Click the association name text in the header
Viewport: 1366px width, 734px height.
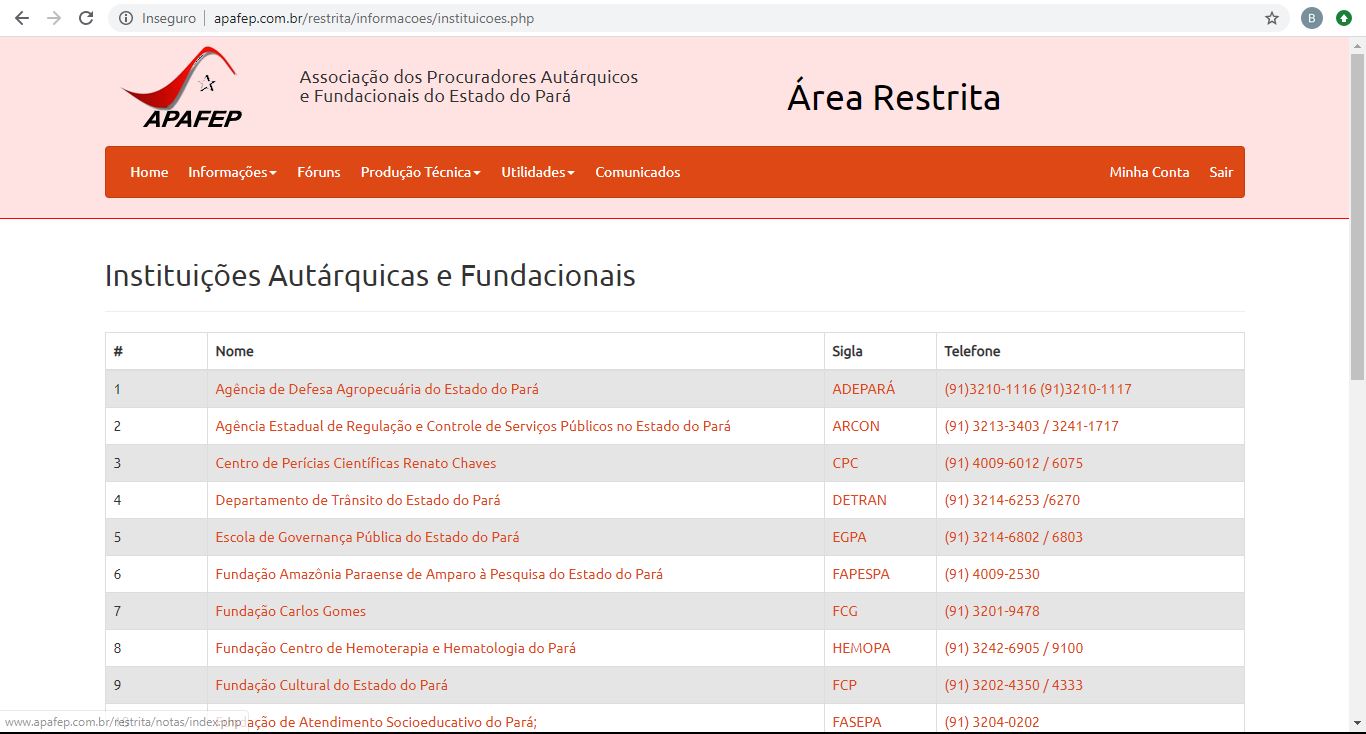pyautogui.click(x=468, y=87)
